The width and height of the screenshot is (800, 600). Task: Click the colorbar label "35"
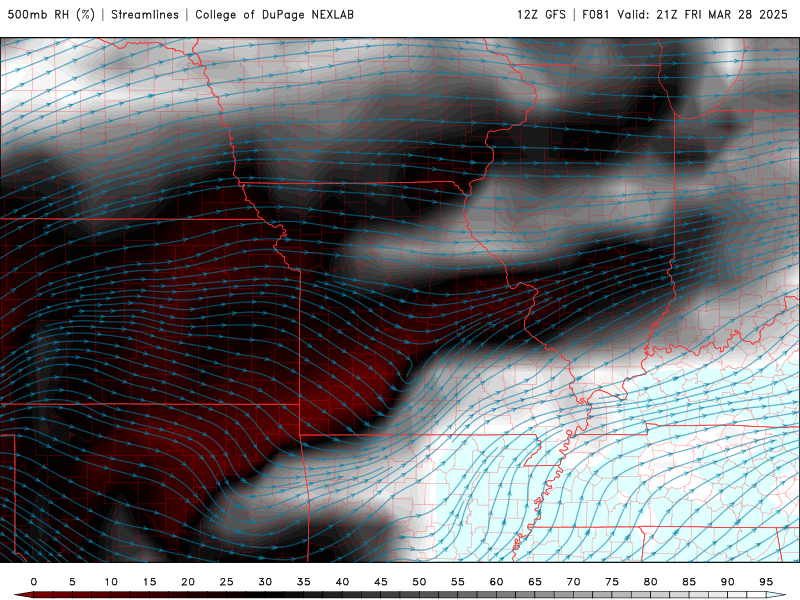coord(304,582)
